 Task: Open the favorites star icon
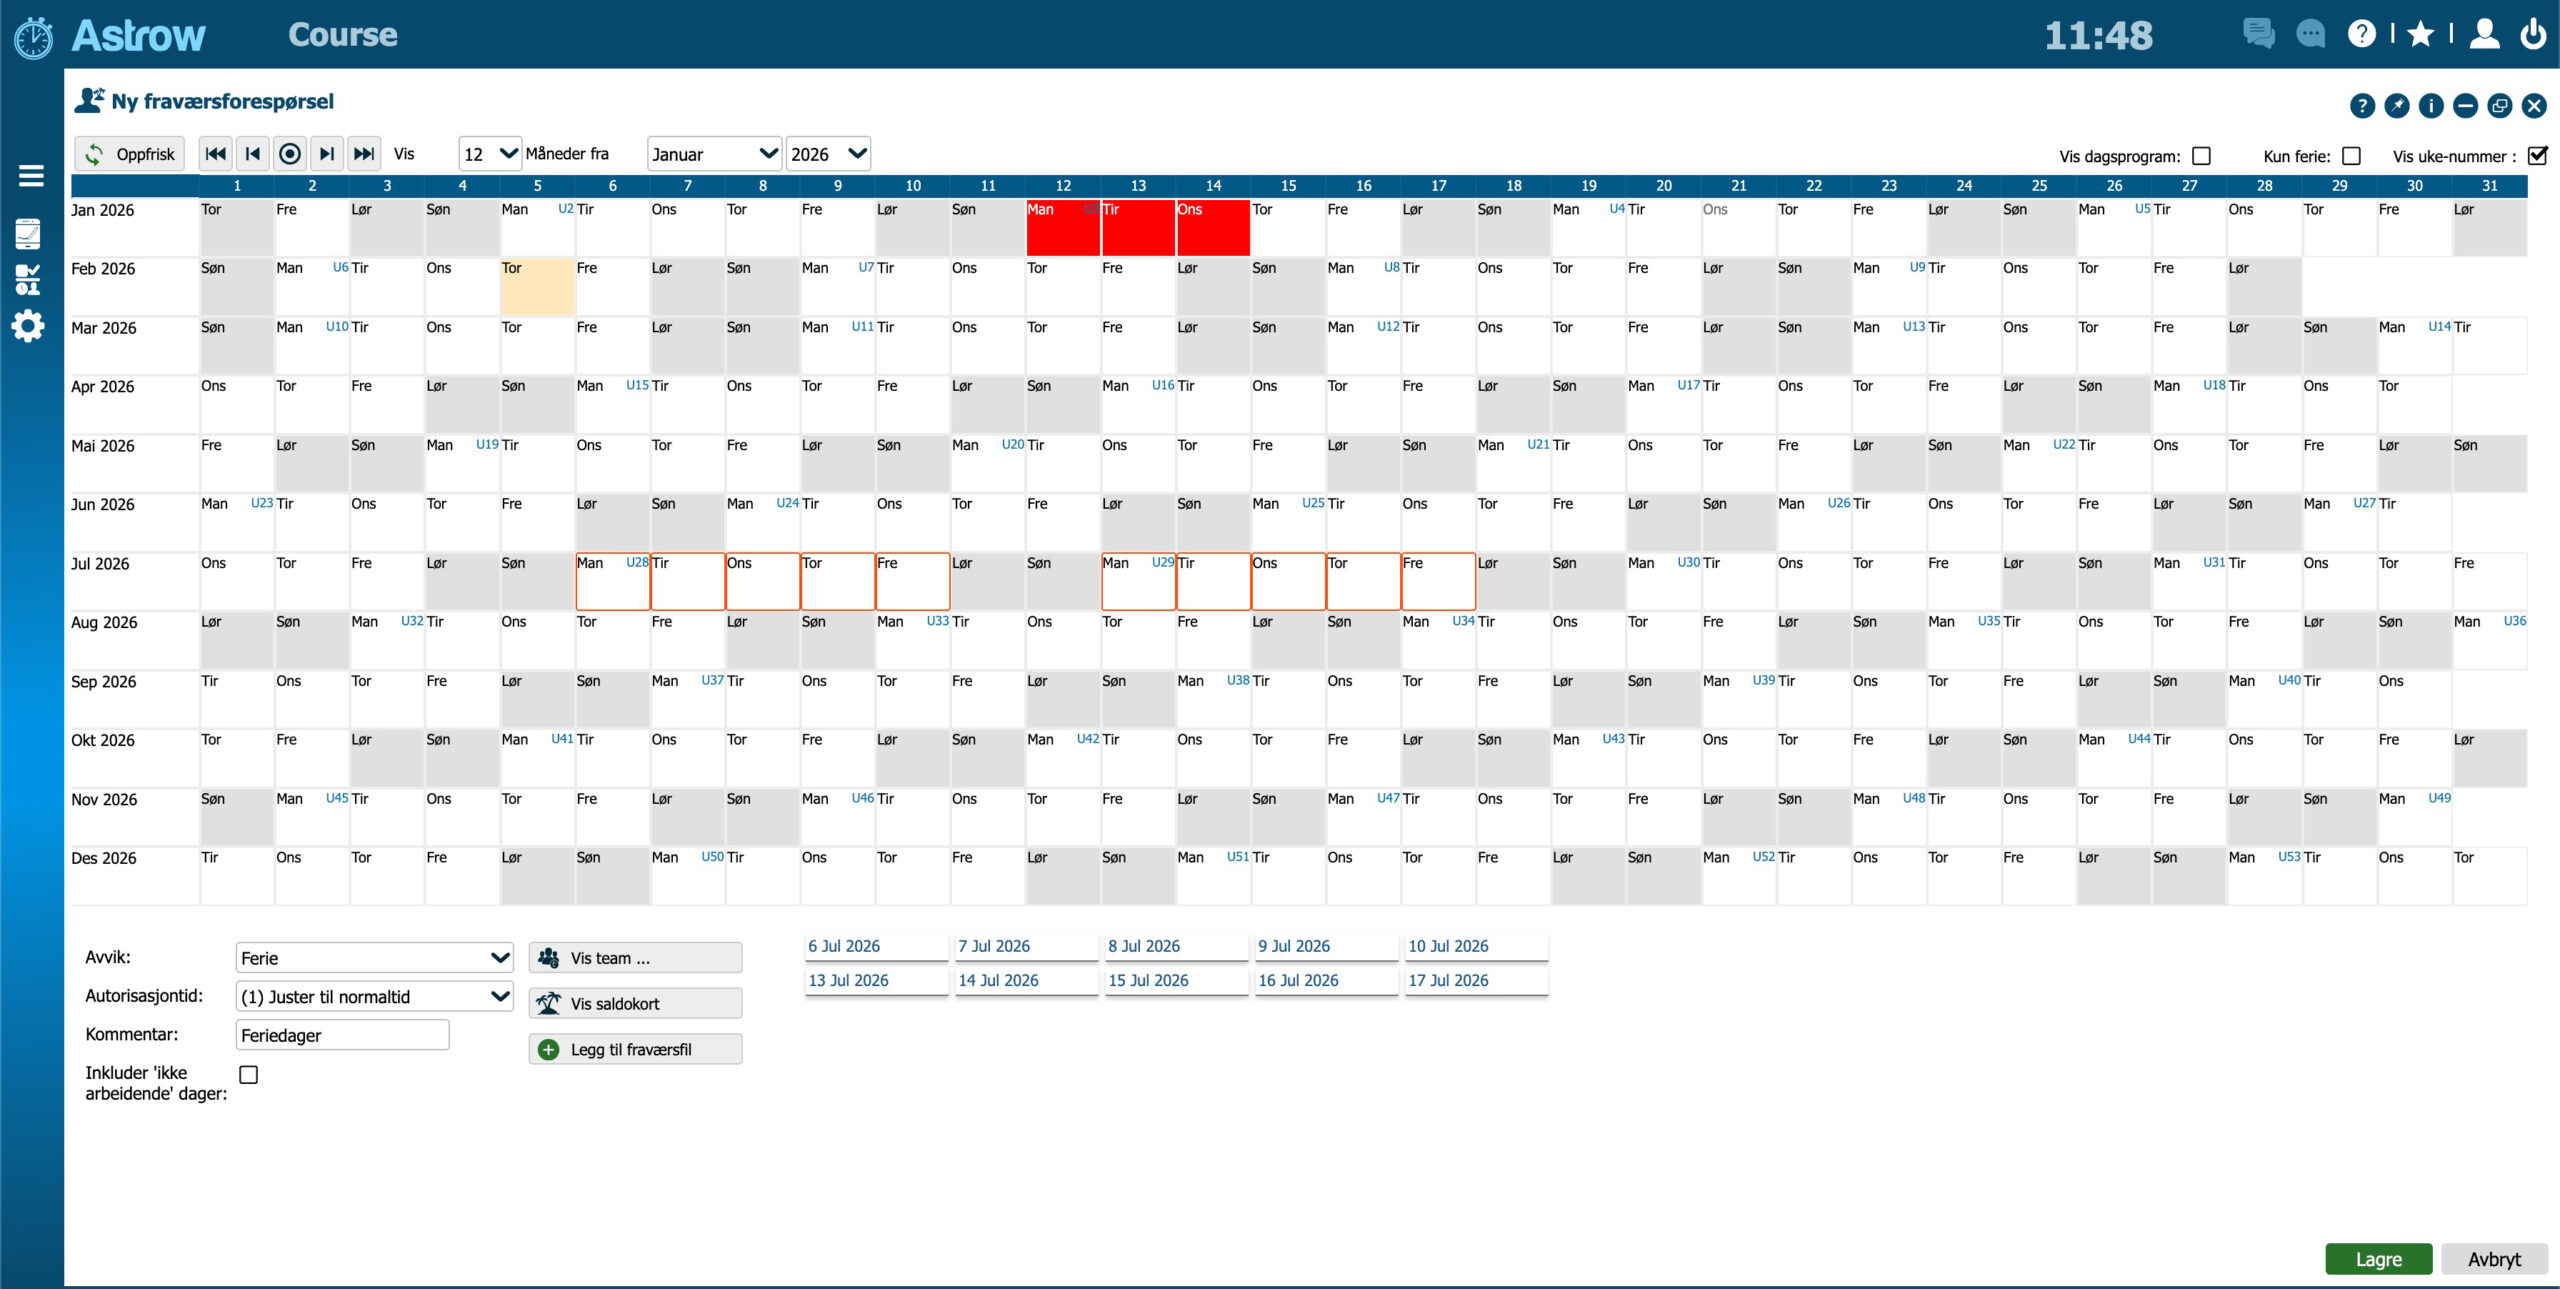[2420, 35]
